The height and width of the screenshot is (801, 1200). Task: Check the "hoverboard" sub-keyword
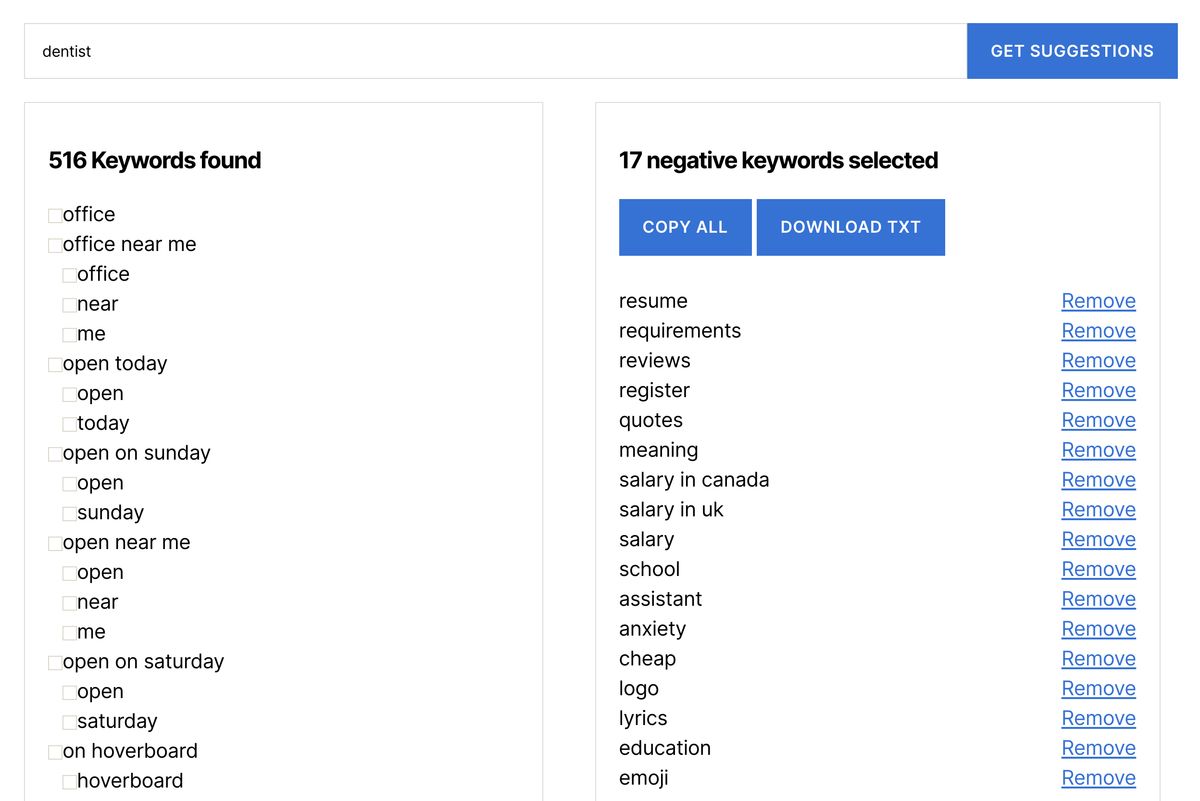(x=68, y=781)
